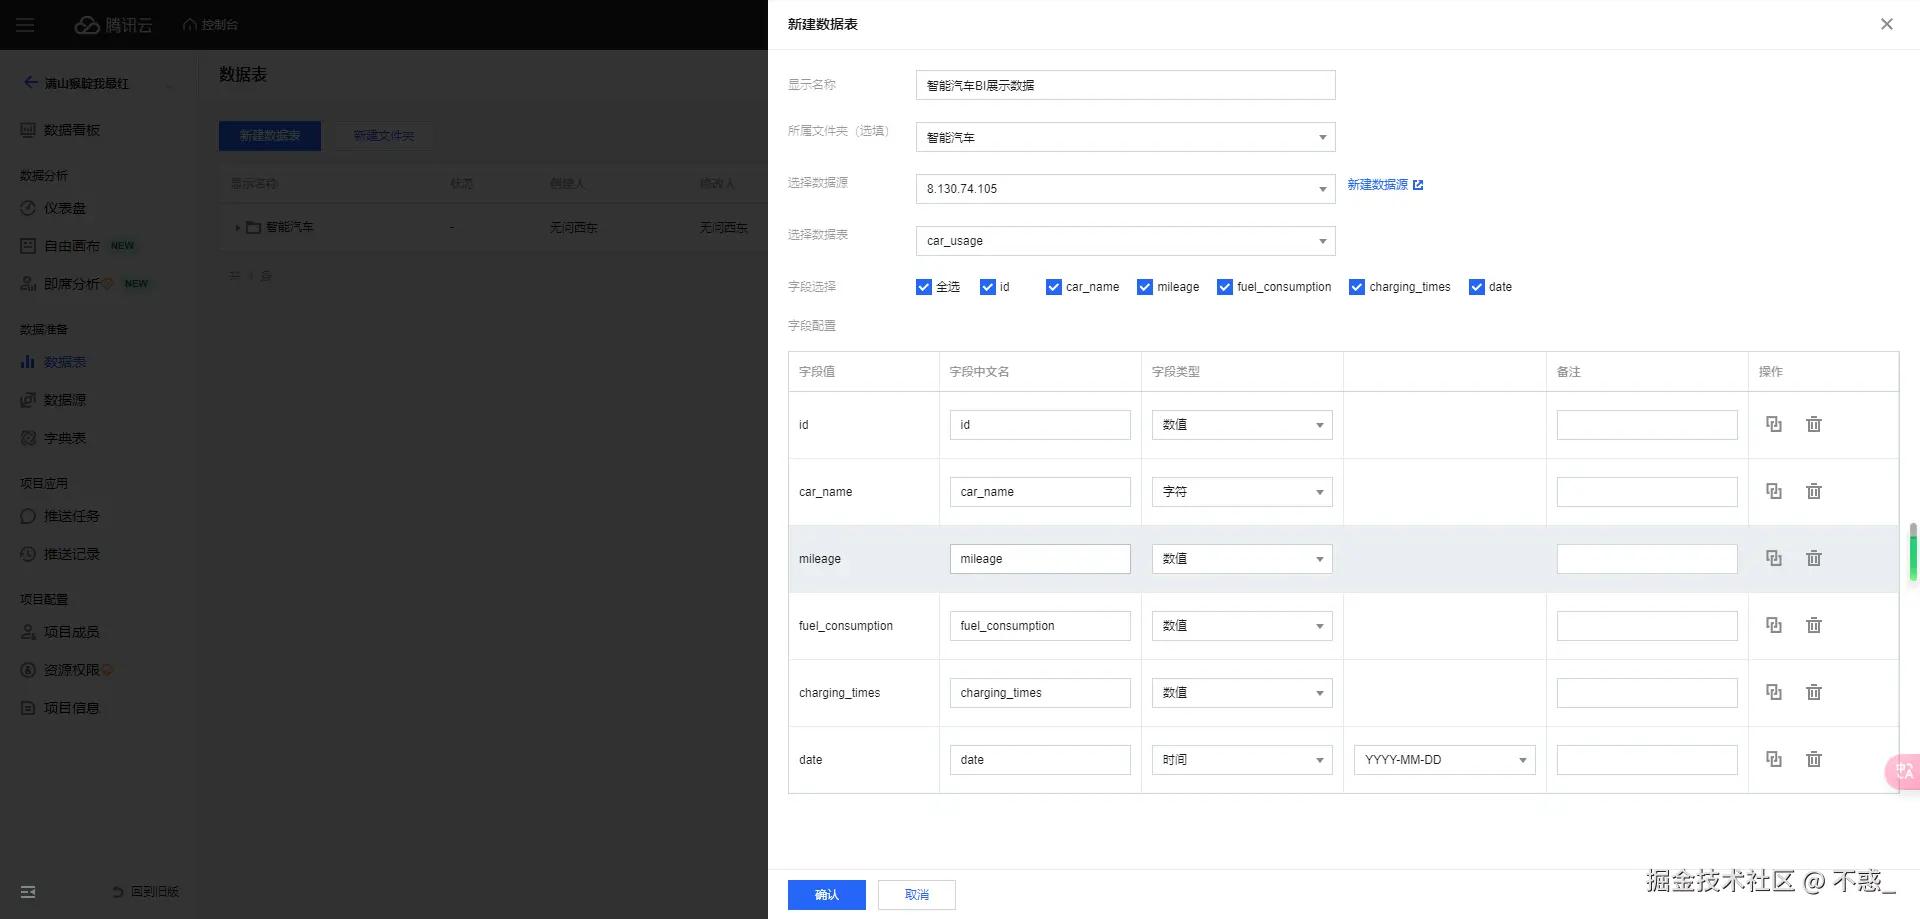
Task: Uncheck the mileage field checkbox
Action: [x=1145, y=287]
